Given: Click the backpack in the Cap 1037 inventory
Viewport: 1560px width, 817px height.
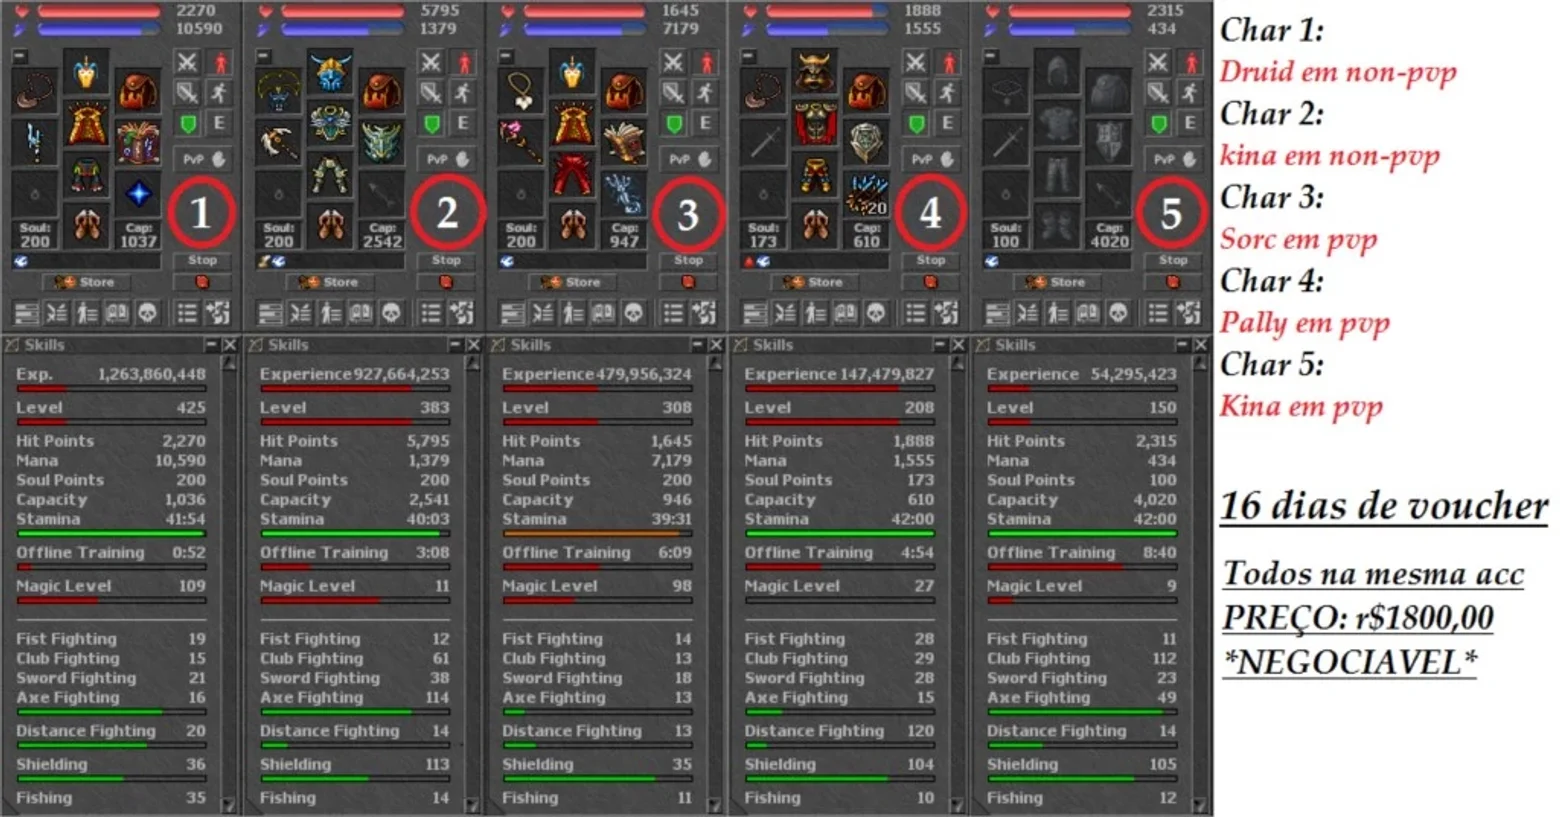Looking at the screenshot, I should point(138,91).
